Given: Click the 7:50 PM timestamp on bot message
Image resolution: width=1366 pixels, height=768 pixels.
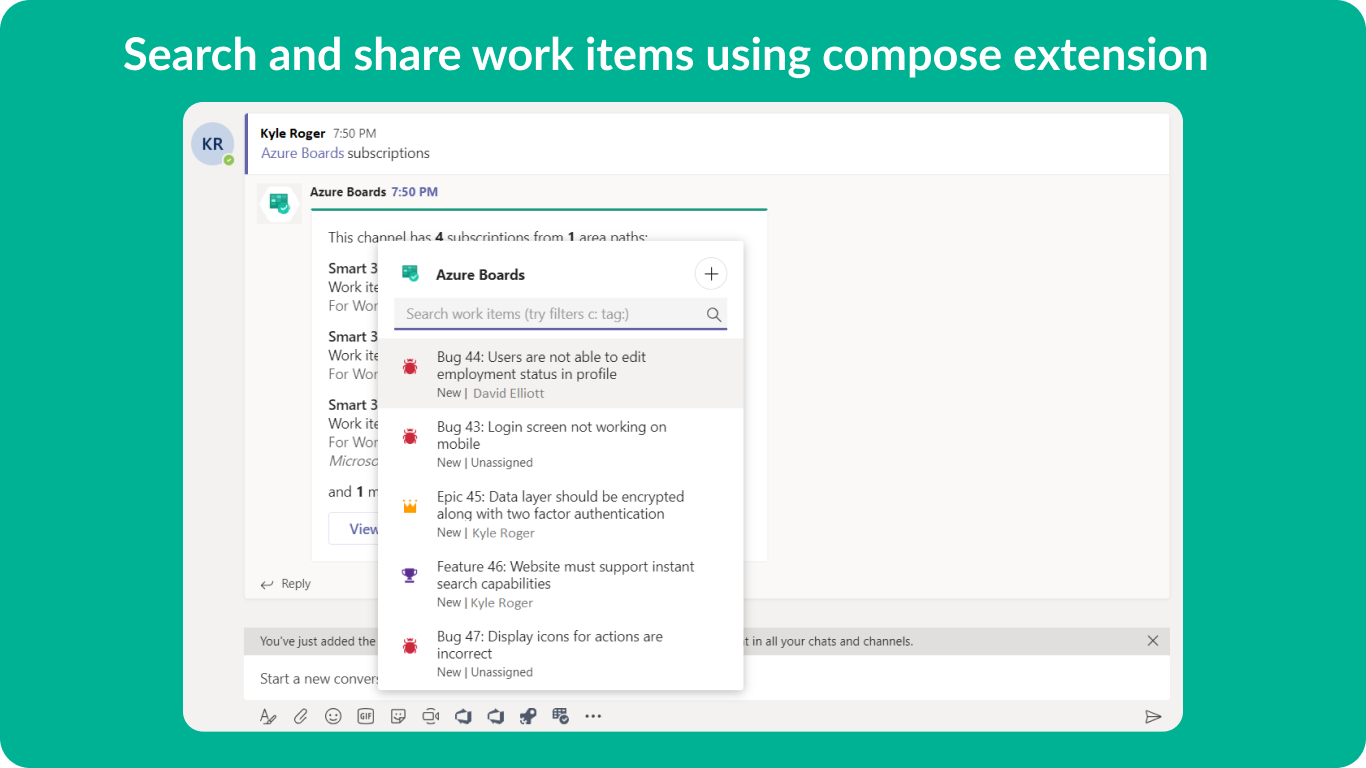Looking at the screenshot, I should [415, 192].
